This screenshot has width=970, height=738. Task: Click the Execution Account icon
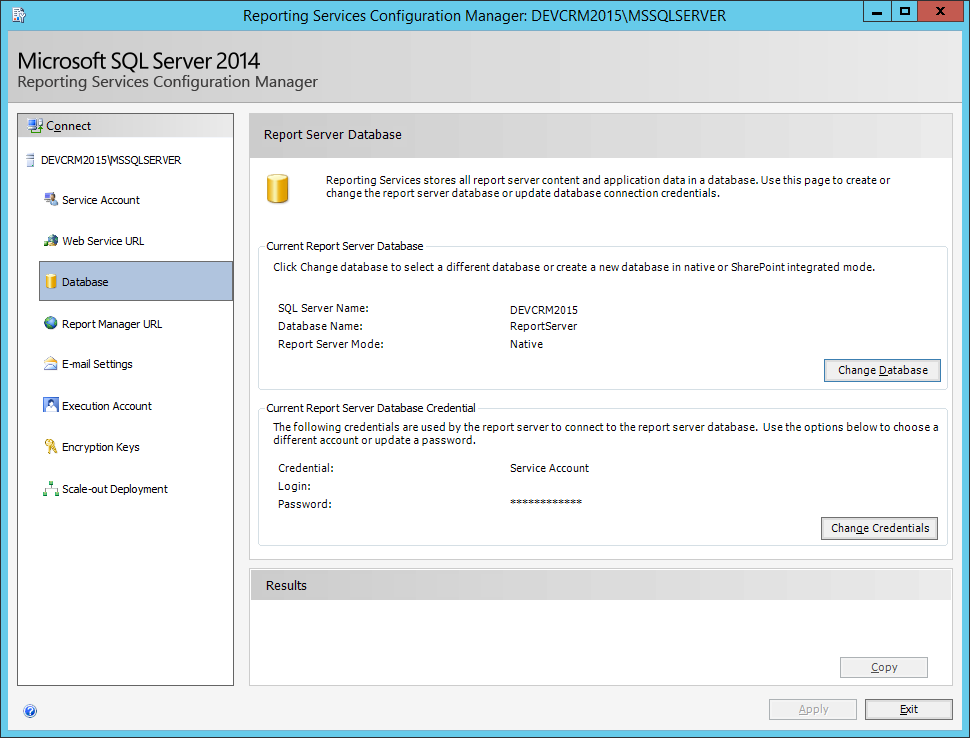(x=51, y=405)
